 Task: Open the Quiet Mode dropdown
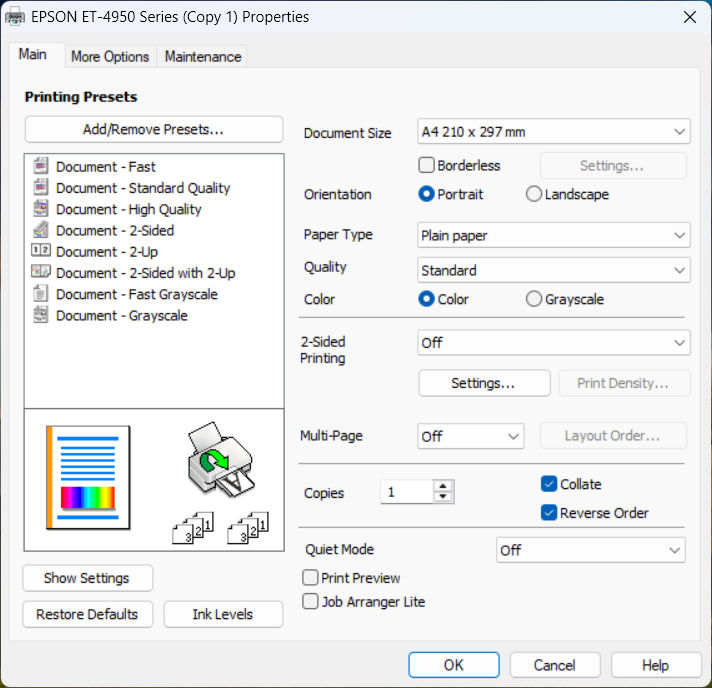pos(590,550)
